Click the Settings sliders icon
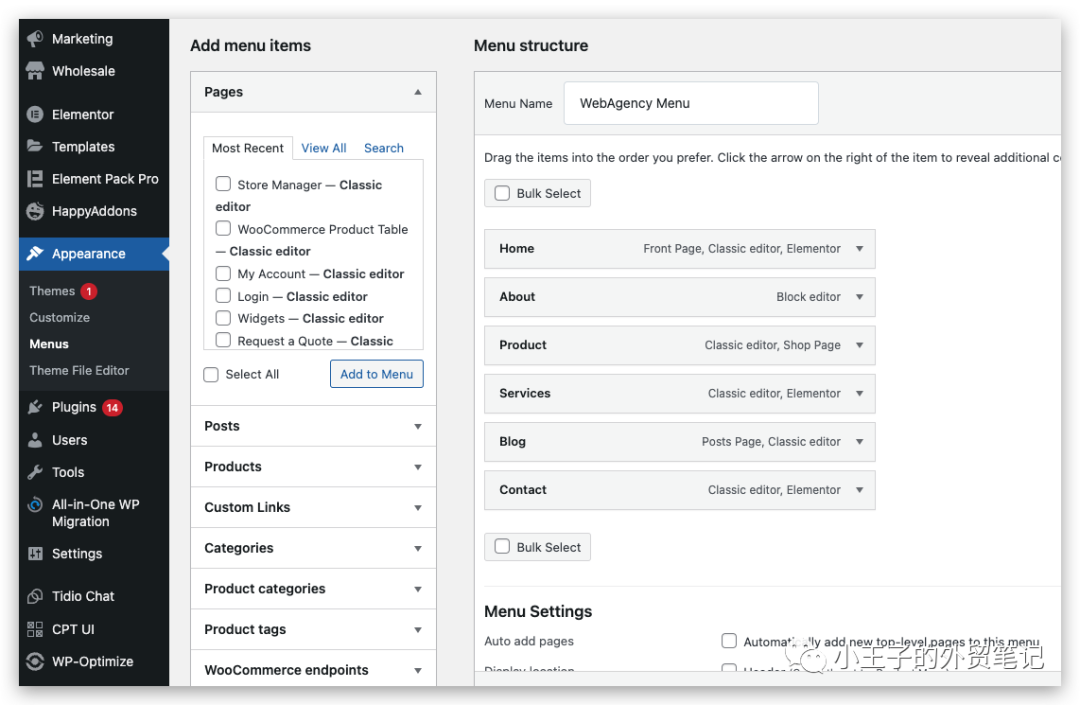 [x=35, y=554]
